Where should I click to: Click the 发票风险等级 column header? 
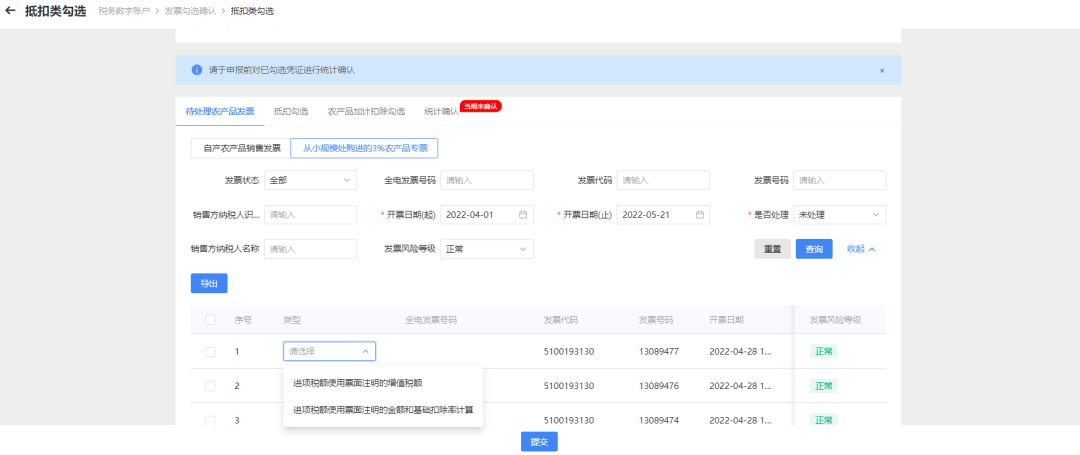(x=835, y=320)
